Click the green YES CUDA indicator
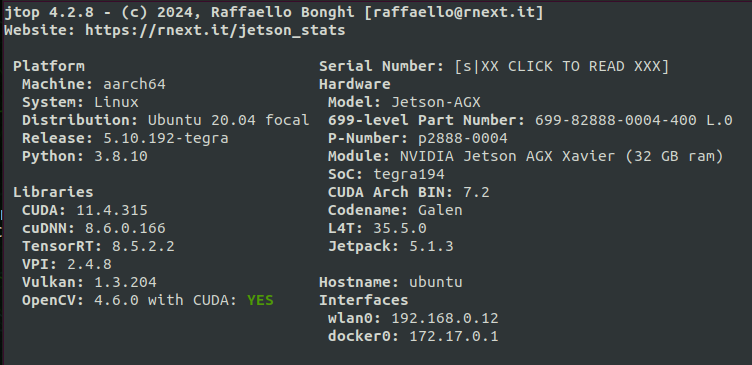This screenshot has height=365, width=752. (260, 300)
